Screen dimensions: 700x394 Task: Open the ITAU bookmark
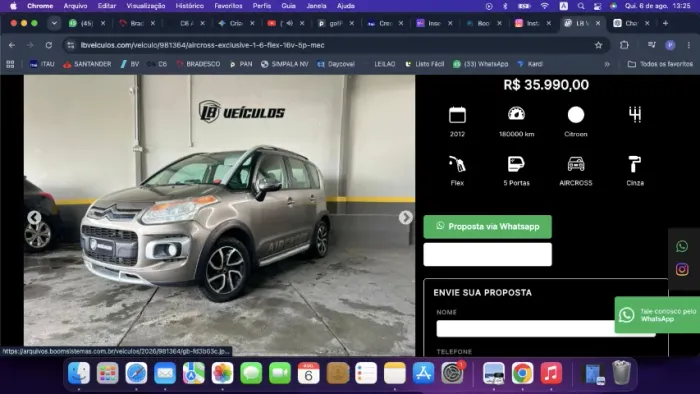tap(42, 64)
